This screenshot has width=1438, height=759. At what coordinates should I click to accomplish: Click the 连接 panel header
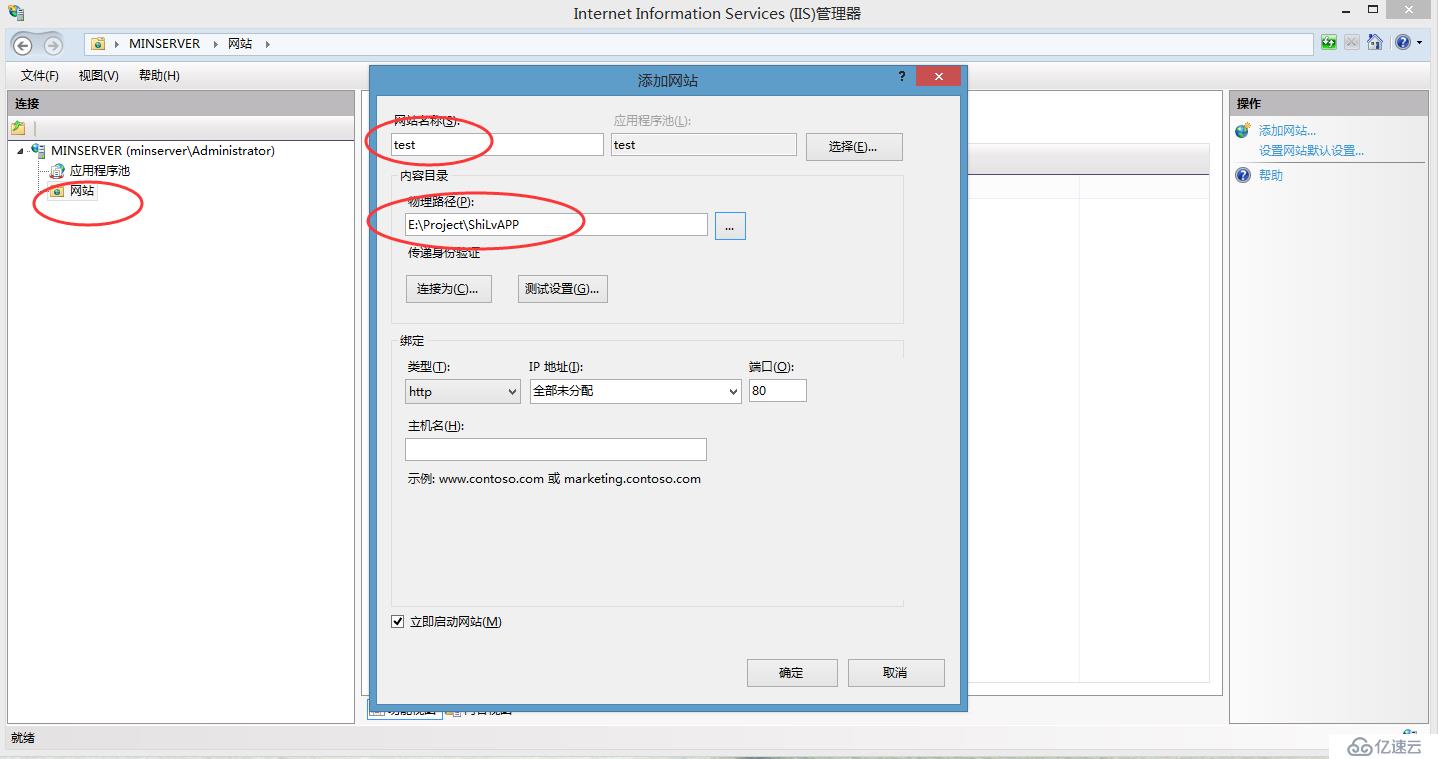point(181,103)
